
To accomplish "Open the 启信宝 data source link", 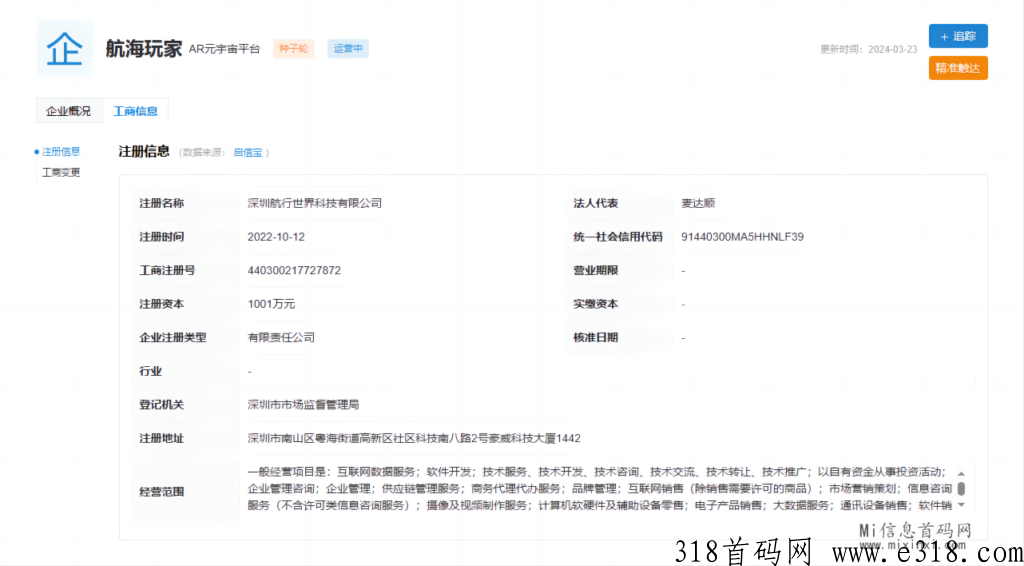I will (x=248, y=152).
